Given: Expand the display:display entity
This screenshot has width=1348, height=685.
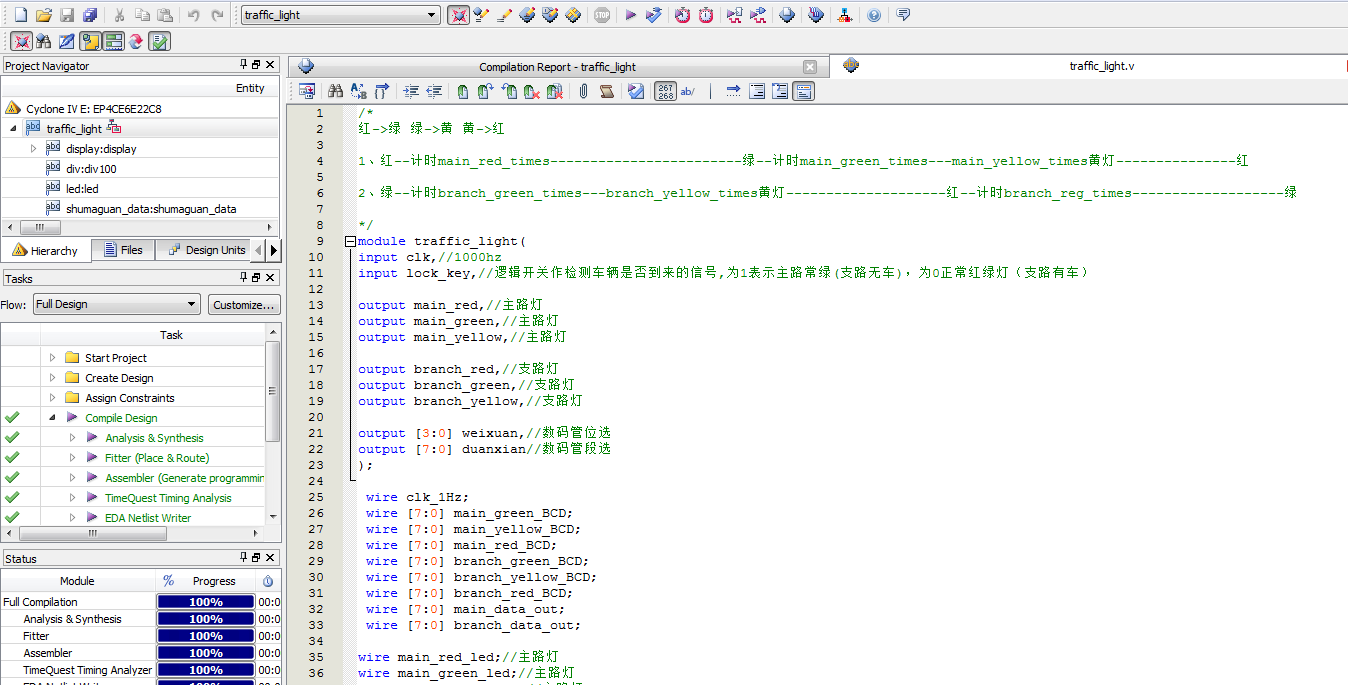Looking at the screenshot, I should [x=33, y=148].
